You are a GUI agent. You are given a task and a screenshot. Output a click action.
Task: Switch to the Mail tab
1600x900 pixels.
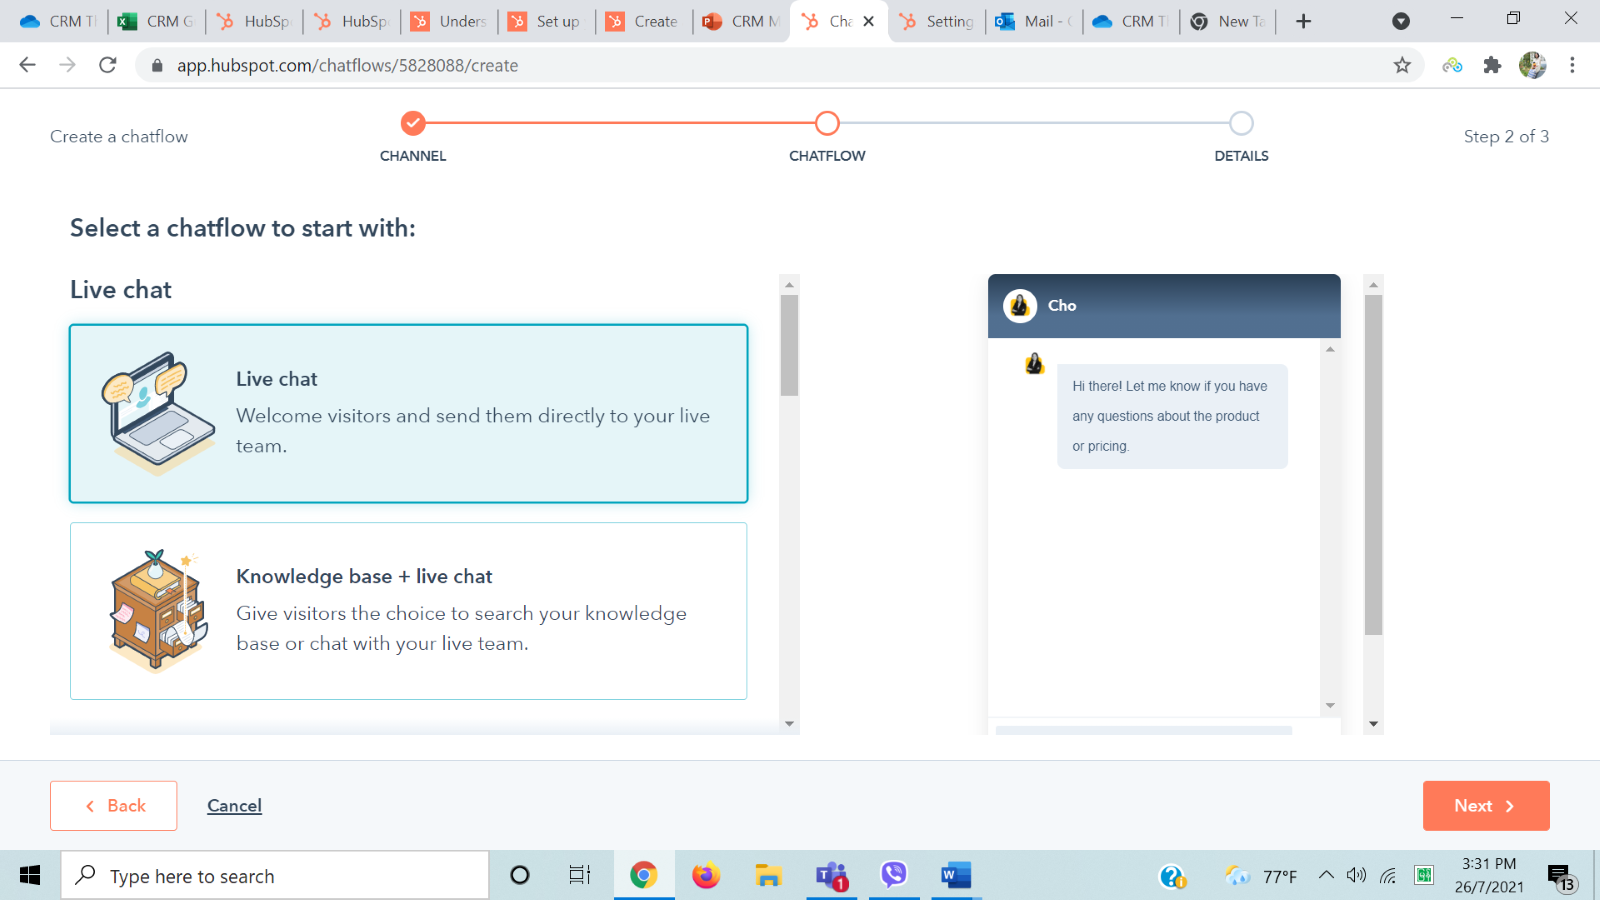tap(1034, 21)
